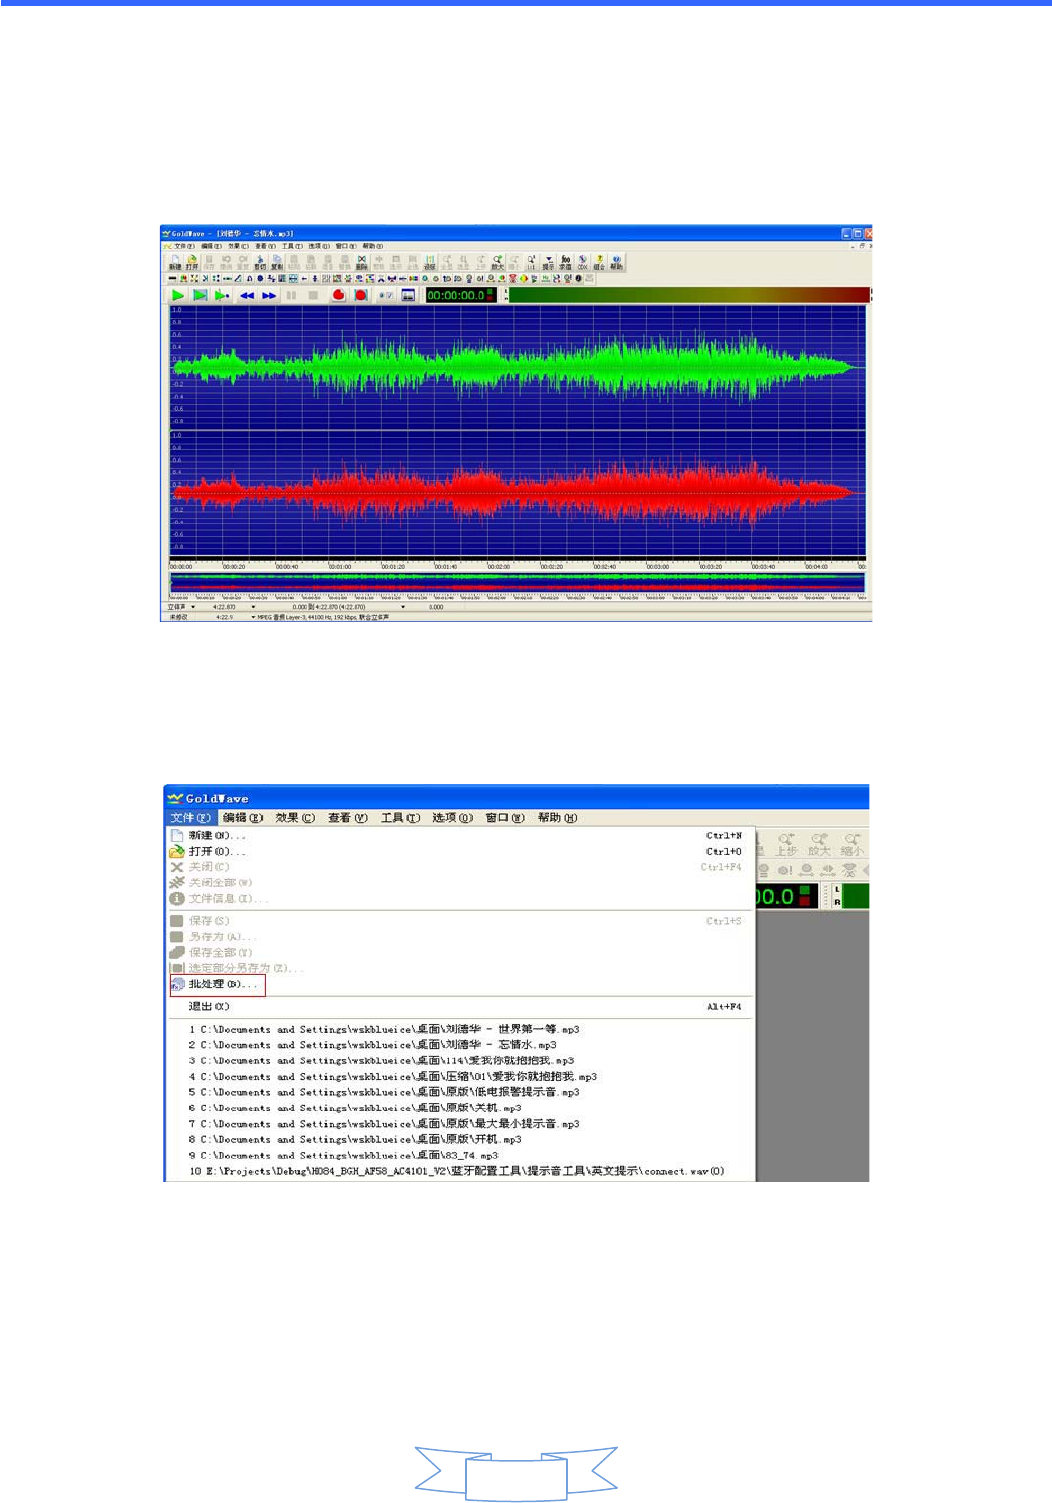Click 求值 expression evaluator icon

coord(565,262)
